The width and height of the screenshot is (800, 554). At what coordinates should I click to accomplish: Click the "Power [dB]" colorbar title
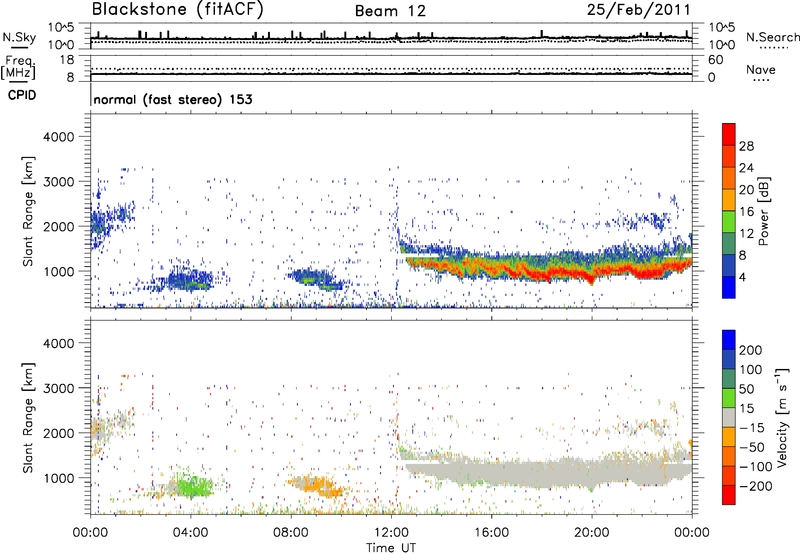click(764, 211)
